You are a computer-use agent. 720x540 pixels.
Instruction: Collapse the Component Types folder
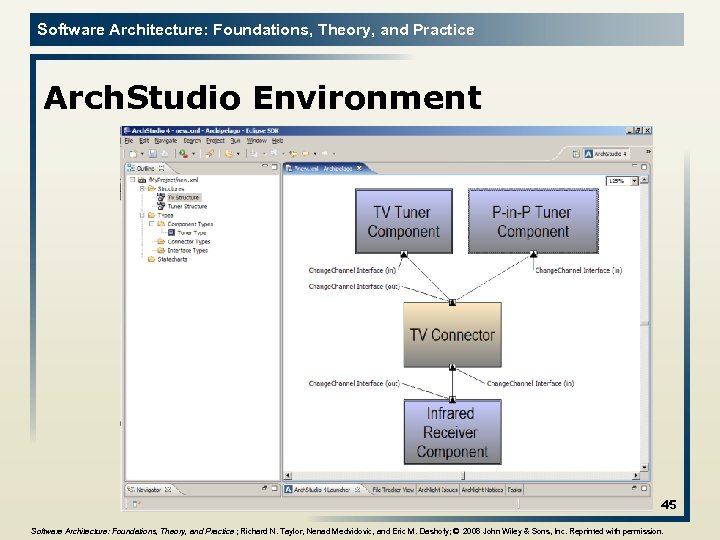point(152,224)
